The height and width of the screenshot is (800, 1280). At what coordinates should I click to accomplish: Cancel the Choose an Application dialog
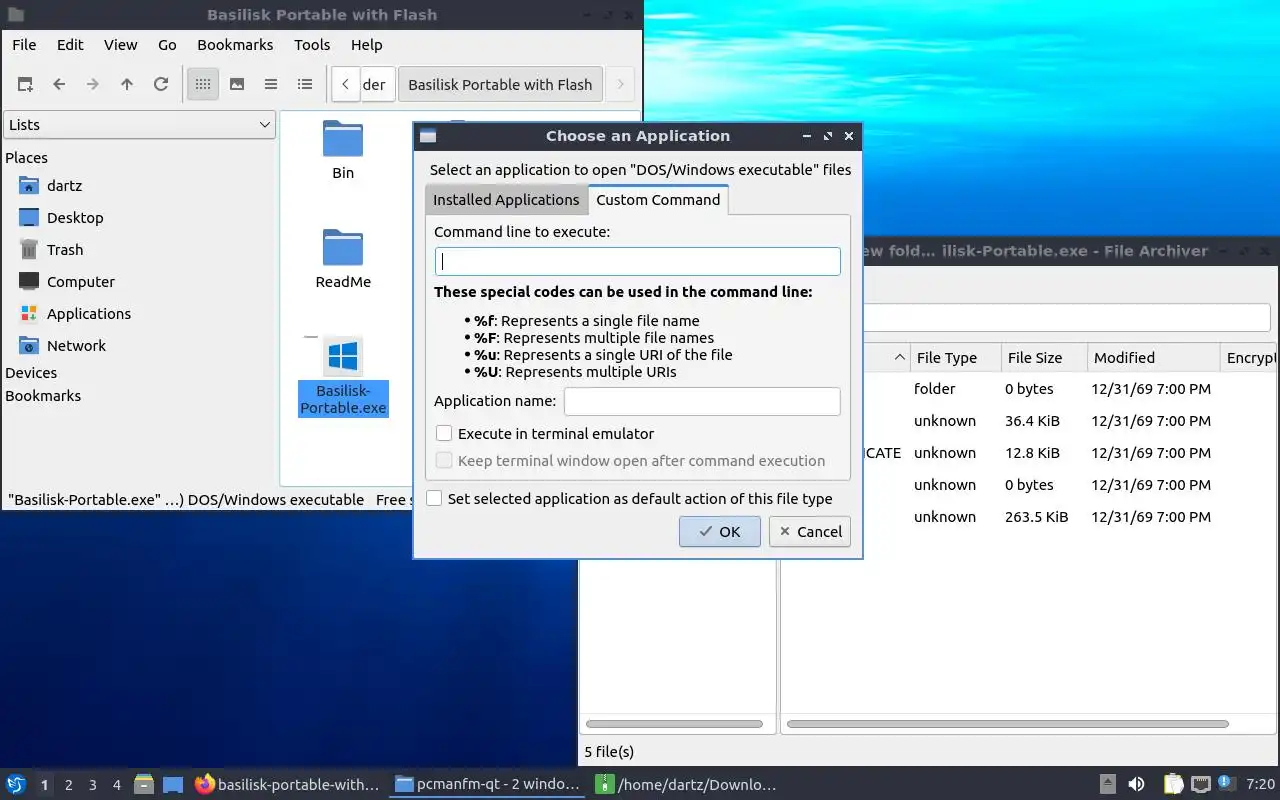(x=810, y=532)
